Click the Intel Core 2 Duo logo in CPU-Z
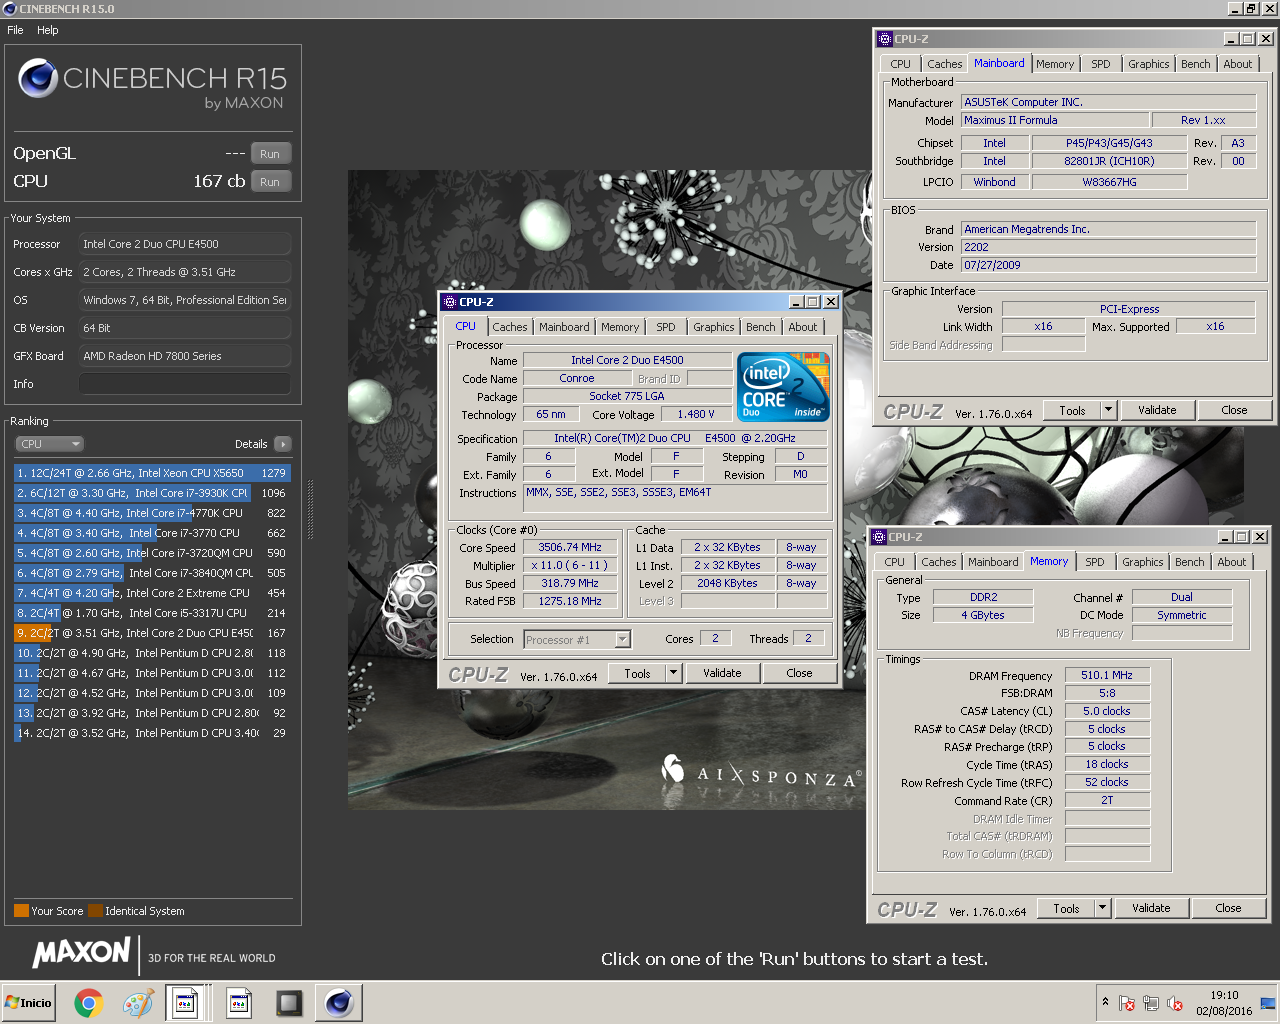Viewport: 1280px width, 1024px height. (x=784, y=386)
